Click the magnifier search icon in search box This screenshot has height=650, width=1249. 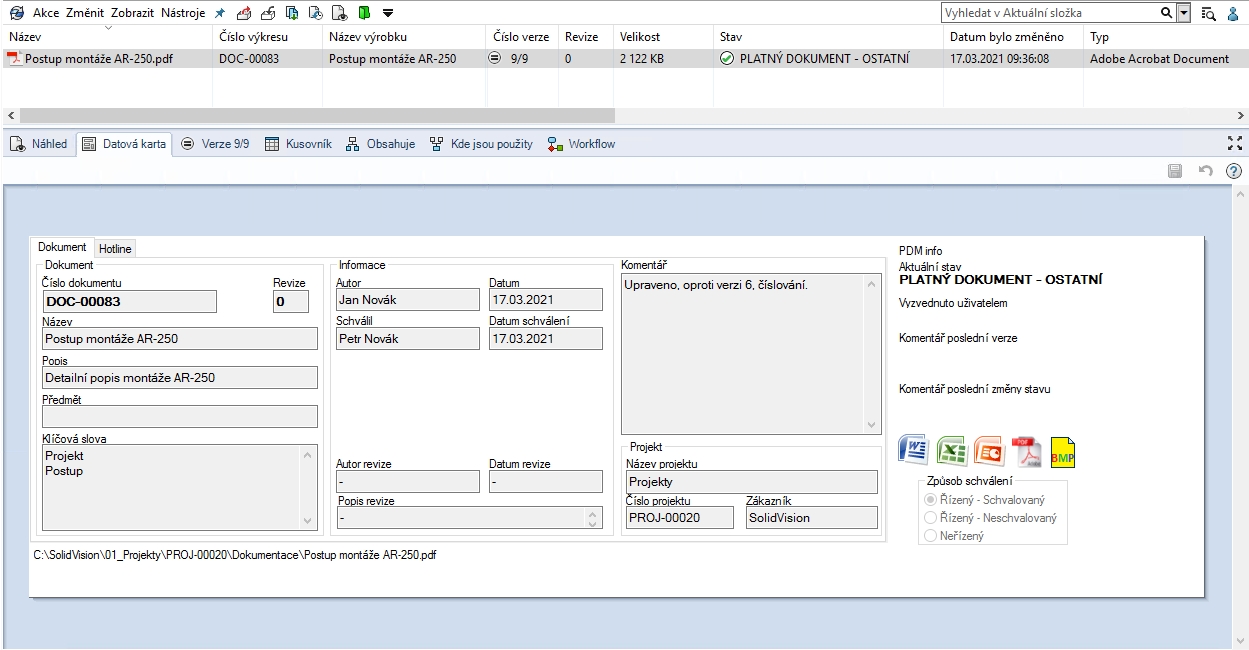1166,13
